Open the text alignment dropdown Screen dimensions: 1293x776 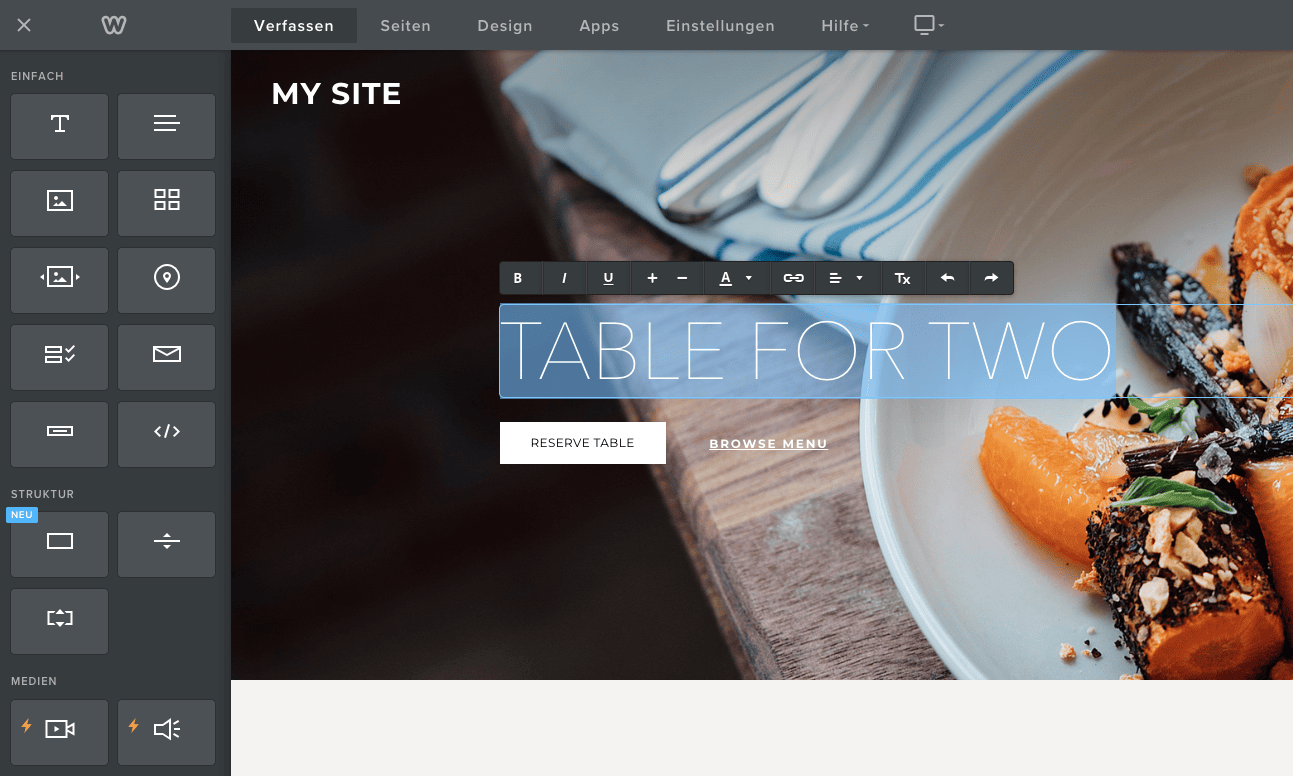coord(847,278)
